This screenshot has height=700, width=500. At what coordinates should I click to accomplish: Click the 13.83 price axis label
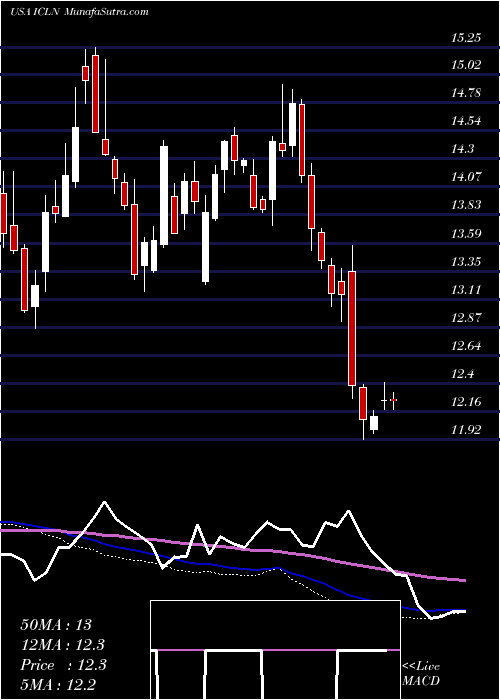(x=466, y=205)
